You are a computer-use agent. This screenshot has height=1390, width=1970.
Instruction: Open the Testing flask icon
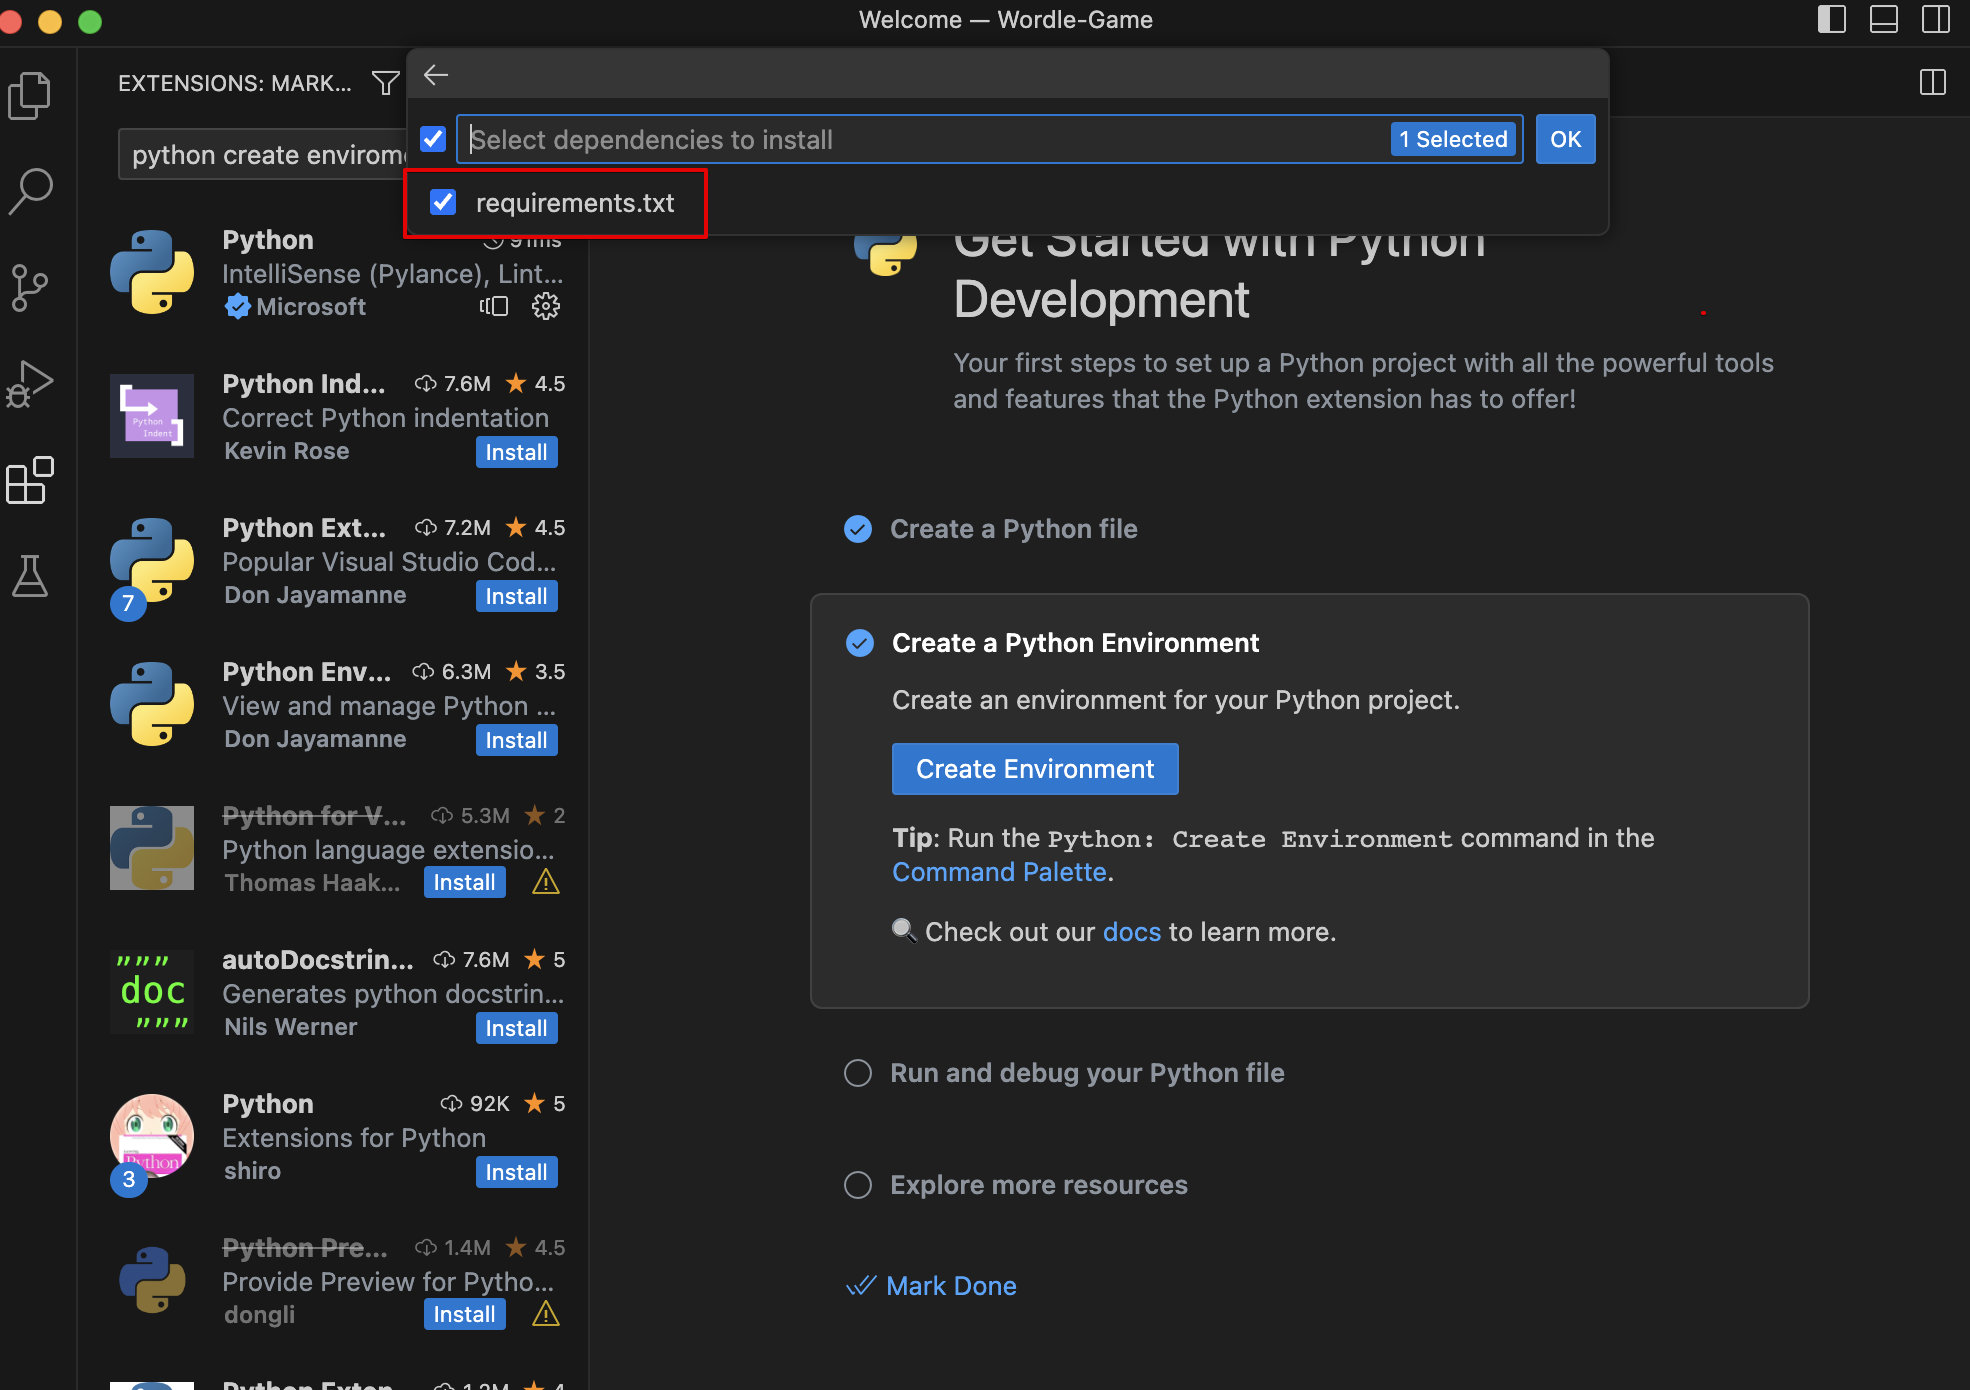pos(30,576)
